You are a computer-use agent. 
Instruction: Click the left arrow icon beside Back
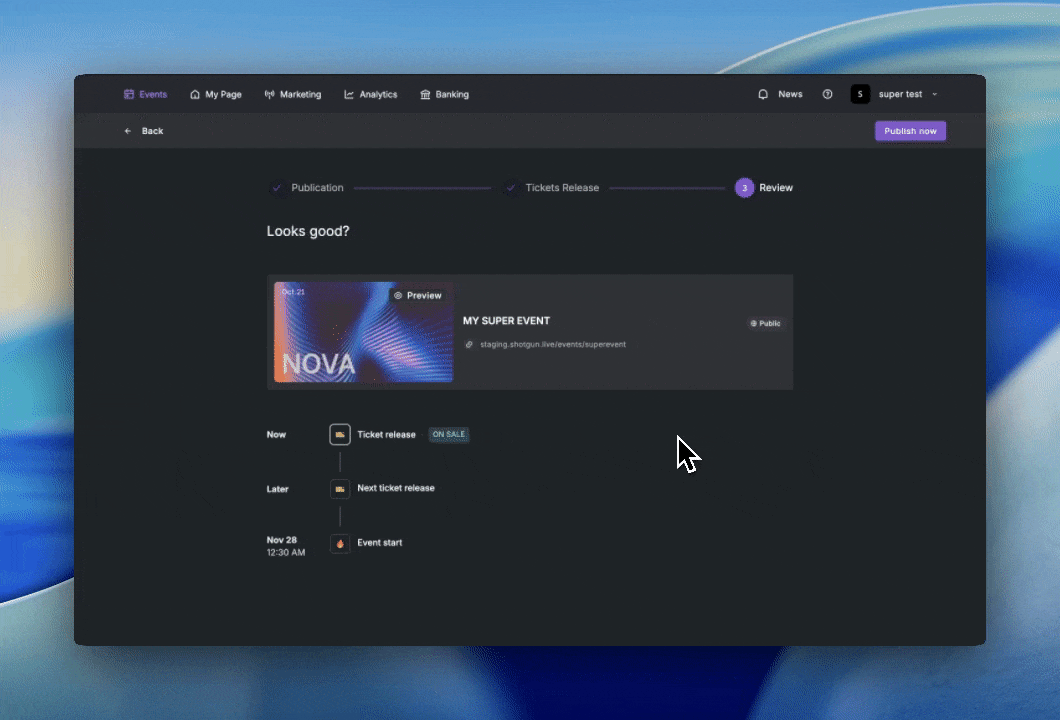click(128, 131)
